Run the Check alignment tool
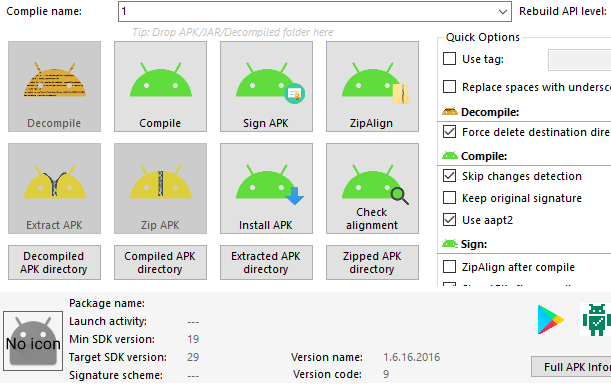The height and width of the screenshot is (388, 611). 372,189
